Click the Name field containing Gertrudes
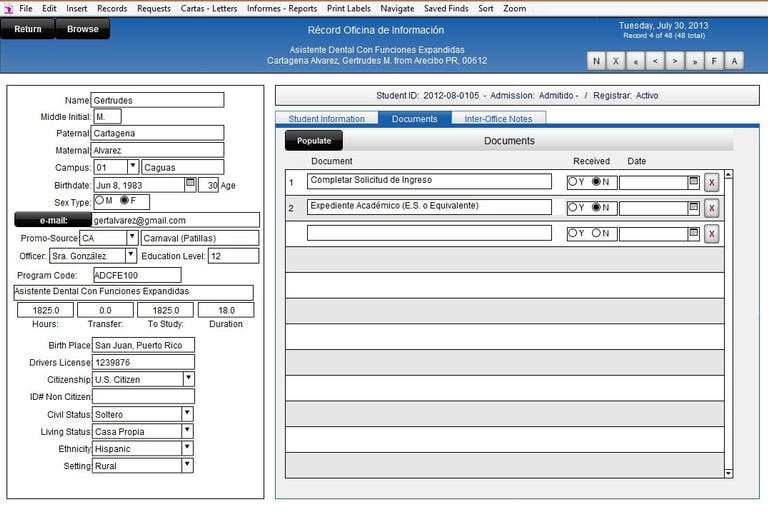 tap(157, 100)
